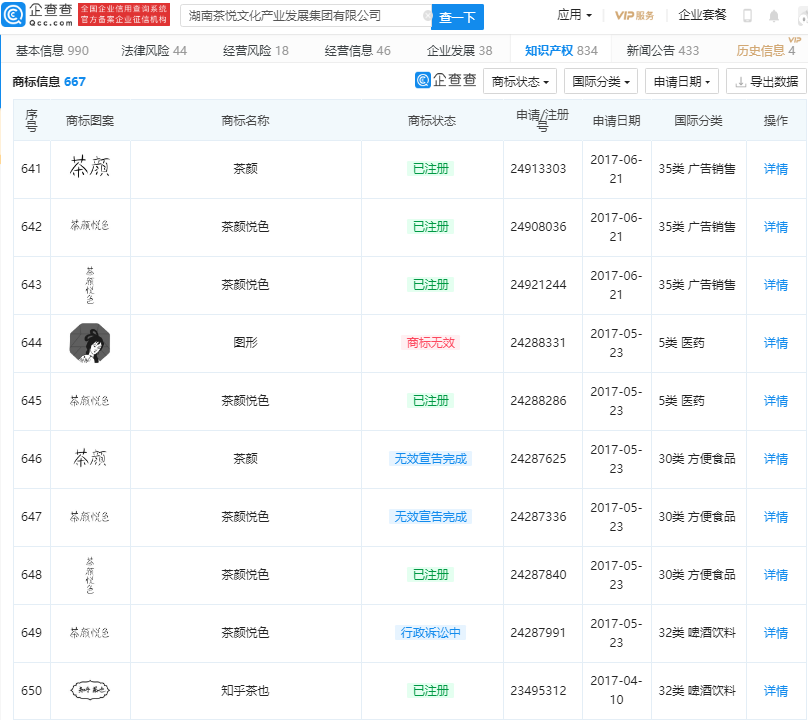Viewport: 808px width, 720px height.
Task: Open 详情 for row 643
Action: [x=776, y=285]
